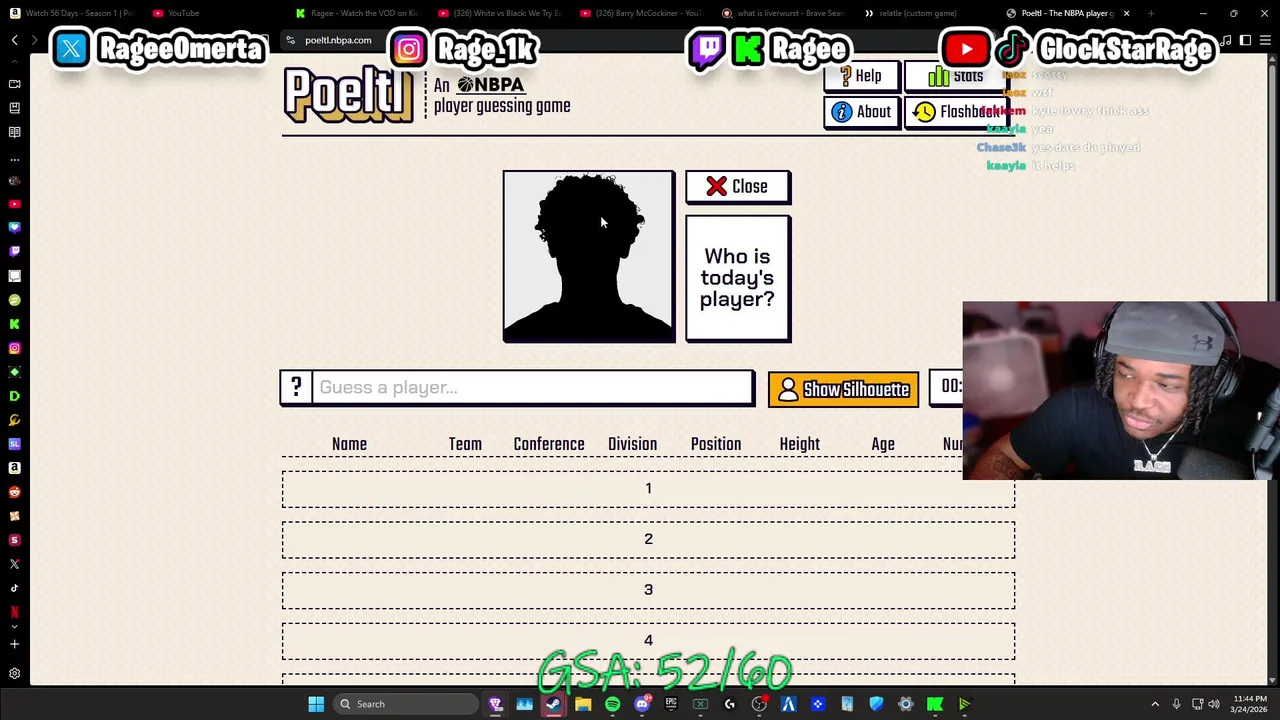Viewport: 1280px width, 720px height.
Task: Expand the sidebar chevron below Netflix
Action: click(14, 627)
